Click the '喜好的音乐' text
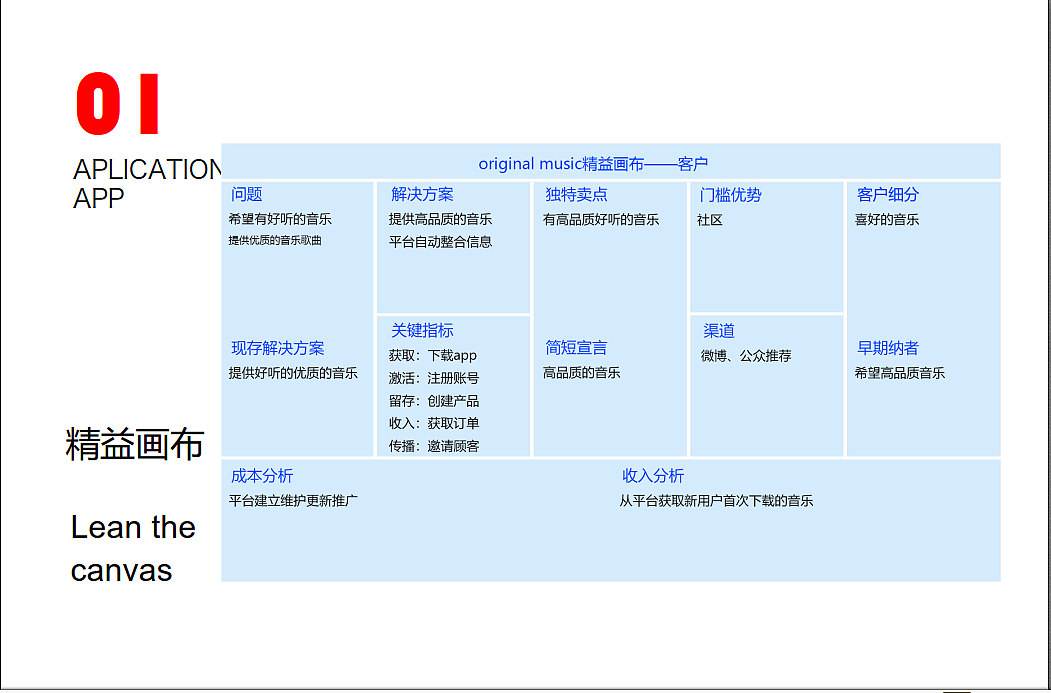1051x693 pixels. coord(887,219)
